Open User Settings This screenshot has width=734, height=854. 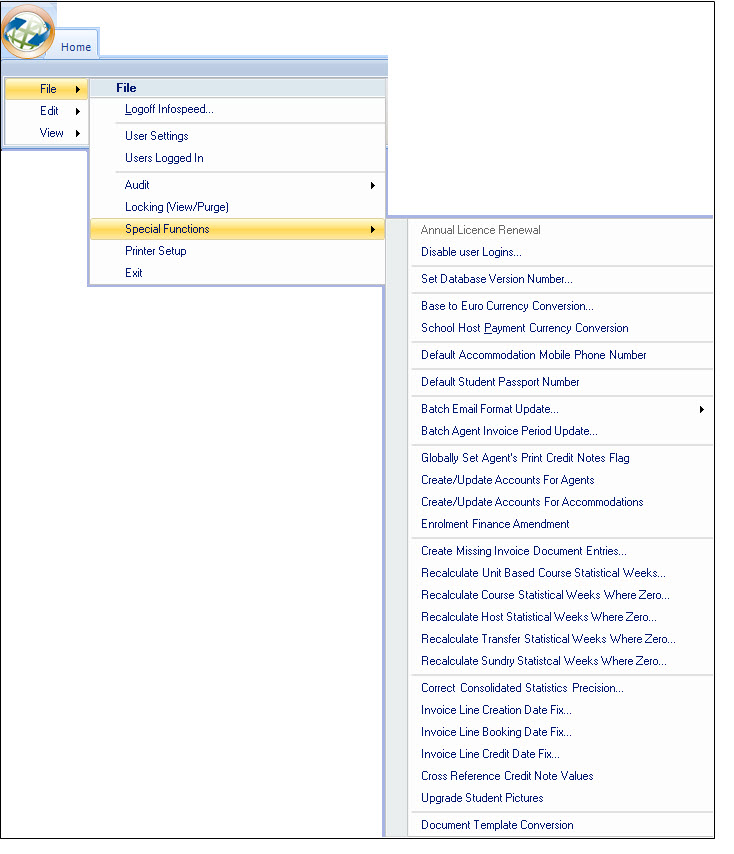pyautogui.click(x=156, y=136)
